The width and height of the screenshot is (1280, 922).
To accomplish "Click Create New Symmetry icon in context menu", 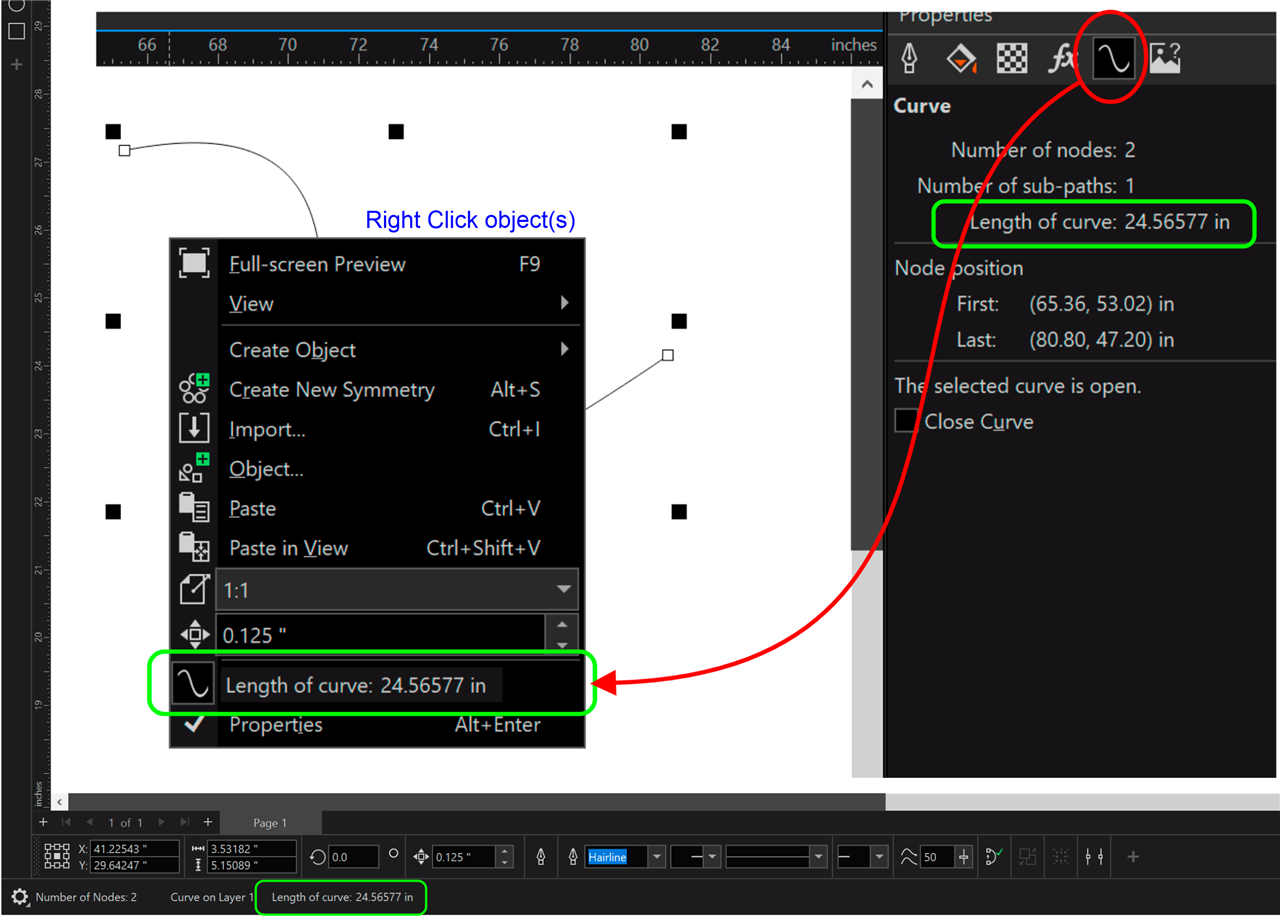I will (x=194, y=389).
